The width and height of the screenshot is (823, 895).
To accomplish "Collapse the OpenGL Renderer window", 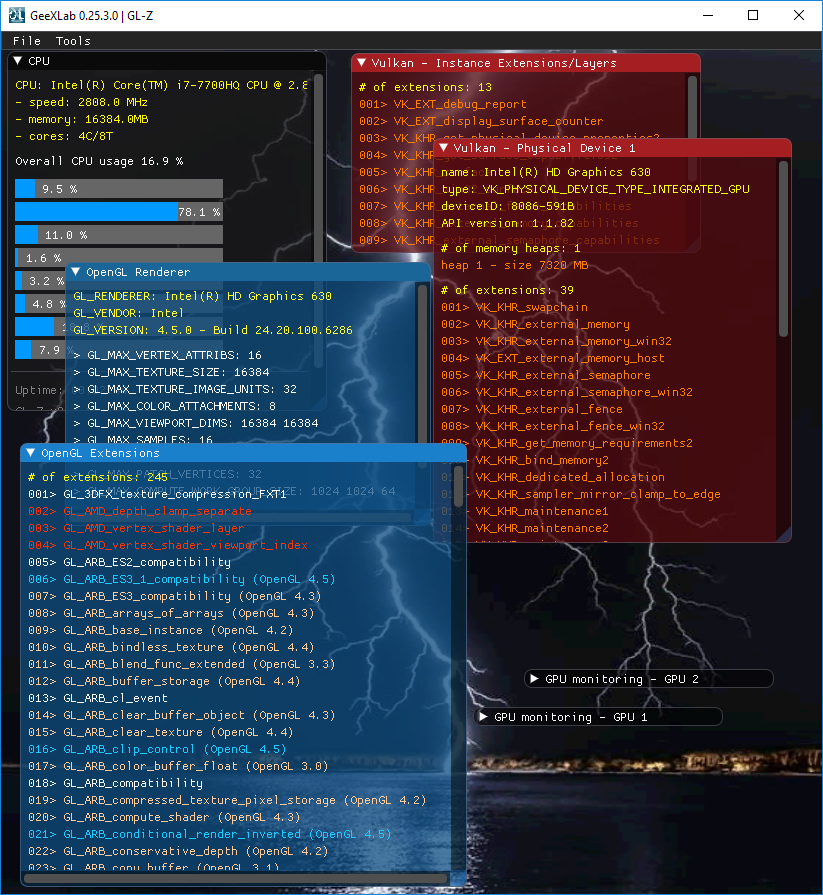I will 75,272.
